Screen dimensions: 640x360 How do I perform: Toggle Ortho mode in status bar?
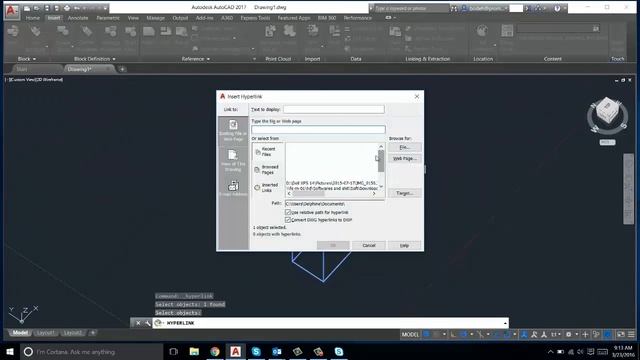click(453, 334)
